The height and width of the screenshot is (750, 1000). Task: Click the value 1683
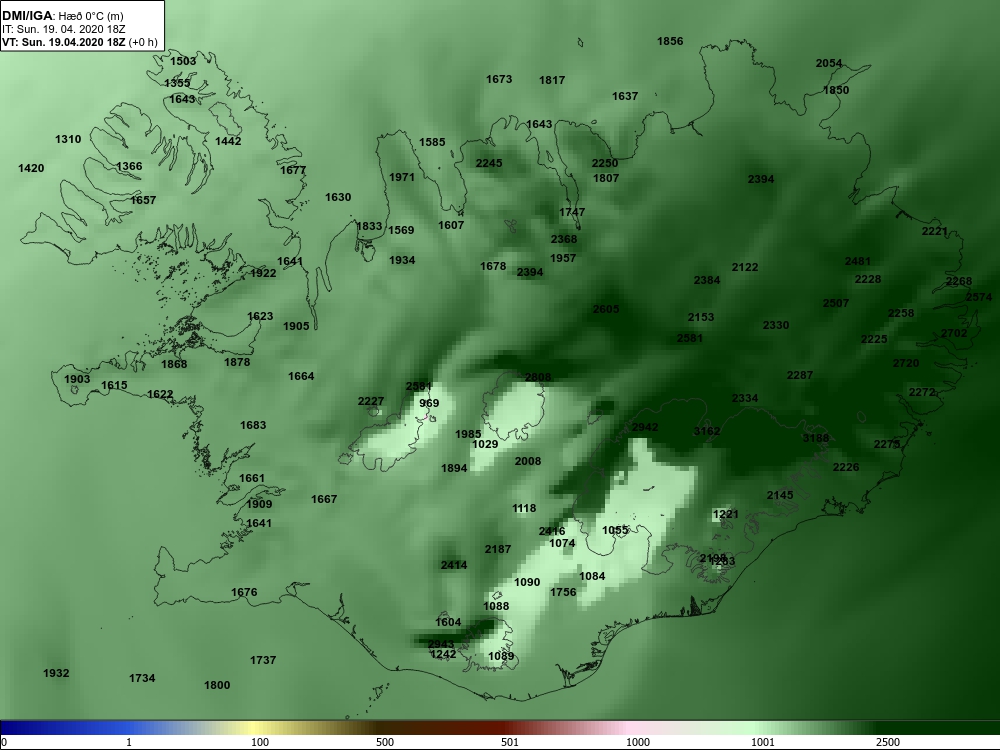pyautogui.click(x=253, y=425)
